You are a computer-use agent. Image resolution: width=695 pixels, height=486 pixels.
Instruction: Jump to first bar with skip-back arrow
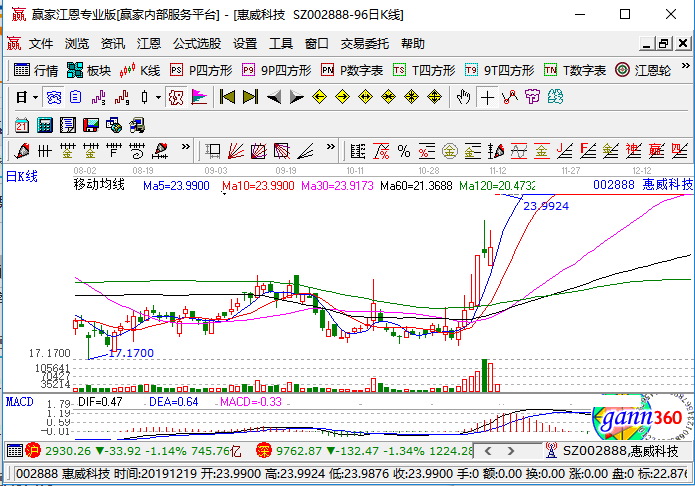[227, 97]
